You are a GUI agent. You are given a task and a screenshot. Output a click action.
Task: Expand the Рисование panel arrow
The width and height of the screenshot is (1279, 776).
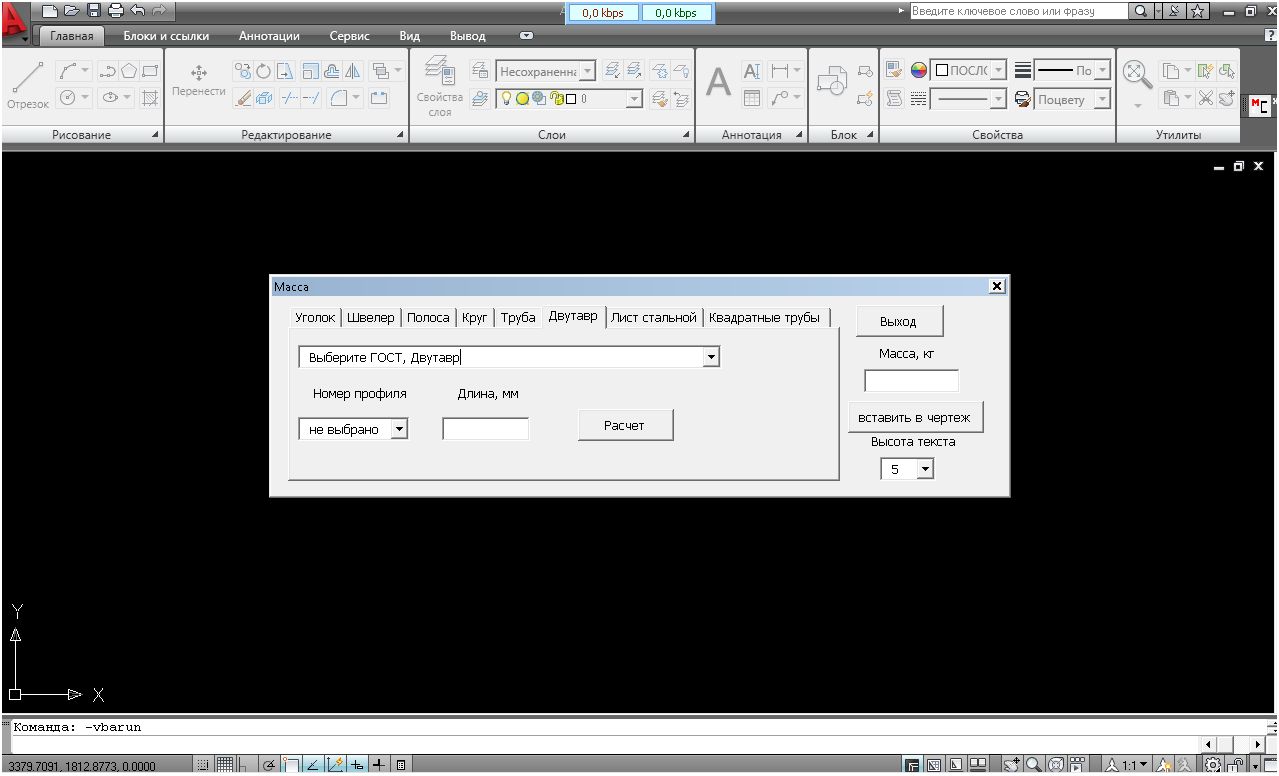[x=155, y=135]
